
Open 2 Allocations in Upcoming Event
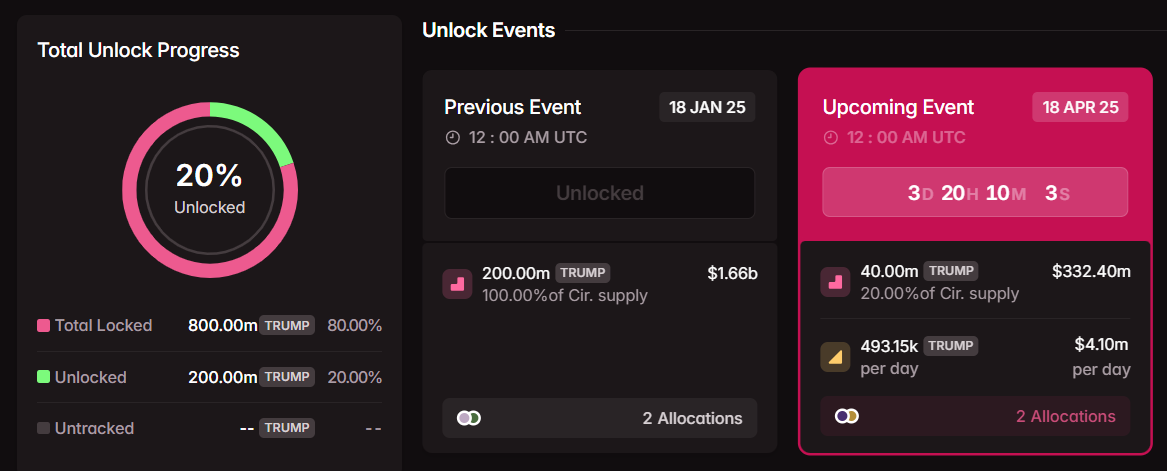click(1065, 416)
